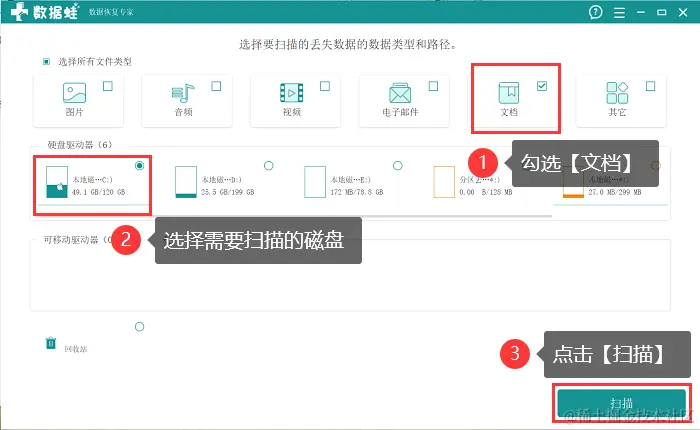Click the 硬盘驱动器（6） section label

(80, 145)
